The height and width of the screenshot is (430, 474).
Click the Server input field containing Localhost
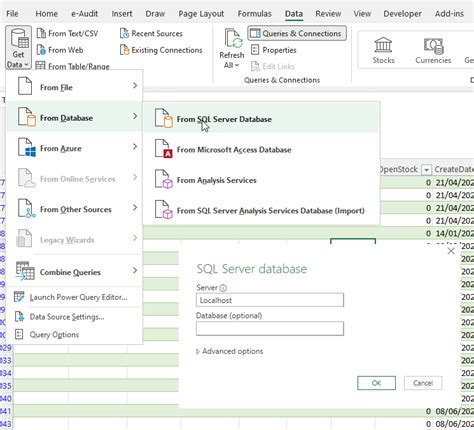[x=270, y=300]
